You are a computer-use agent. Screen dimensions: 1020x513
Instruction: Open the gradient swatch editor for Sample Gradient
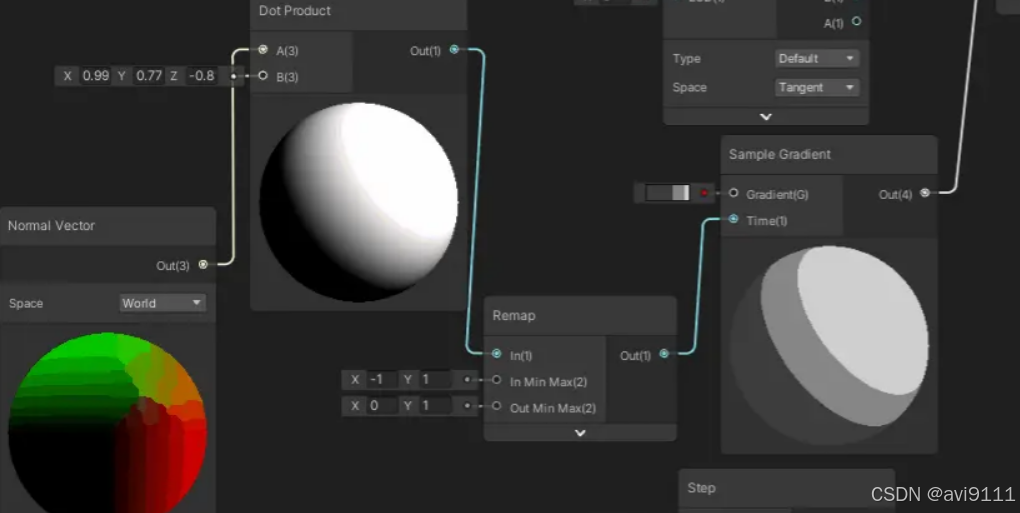[667, 193]
